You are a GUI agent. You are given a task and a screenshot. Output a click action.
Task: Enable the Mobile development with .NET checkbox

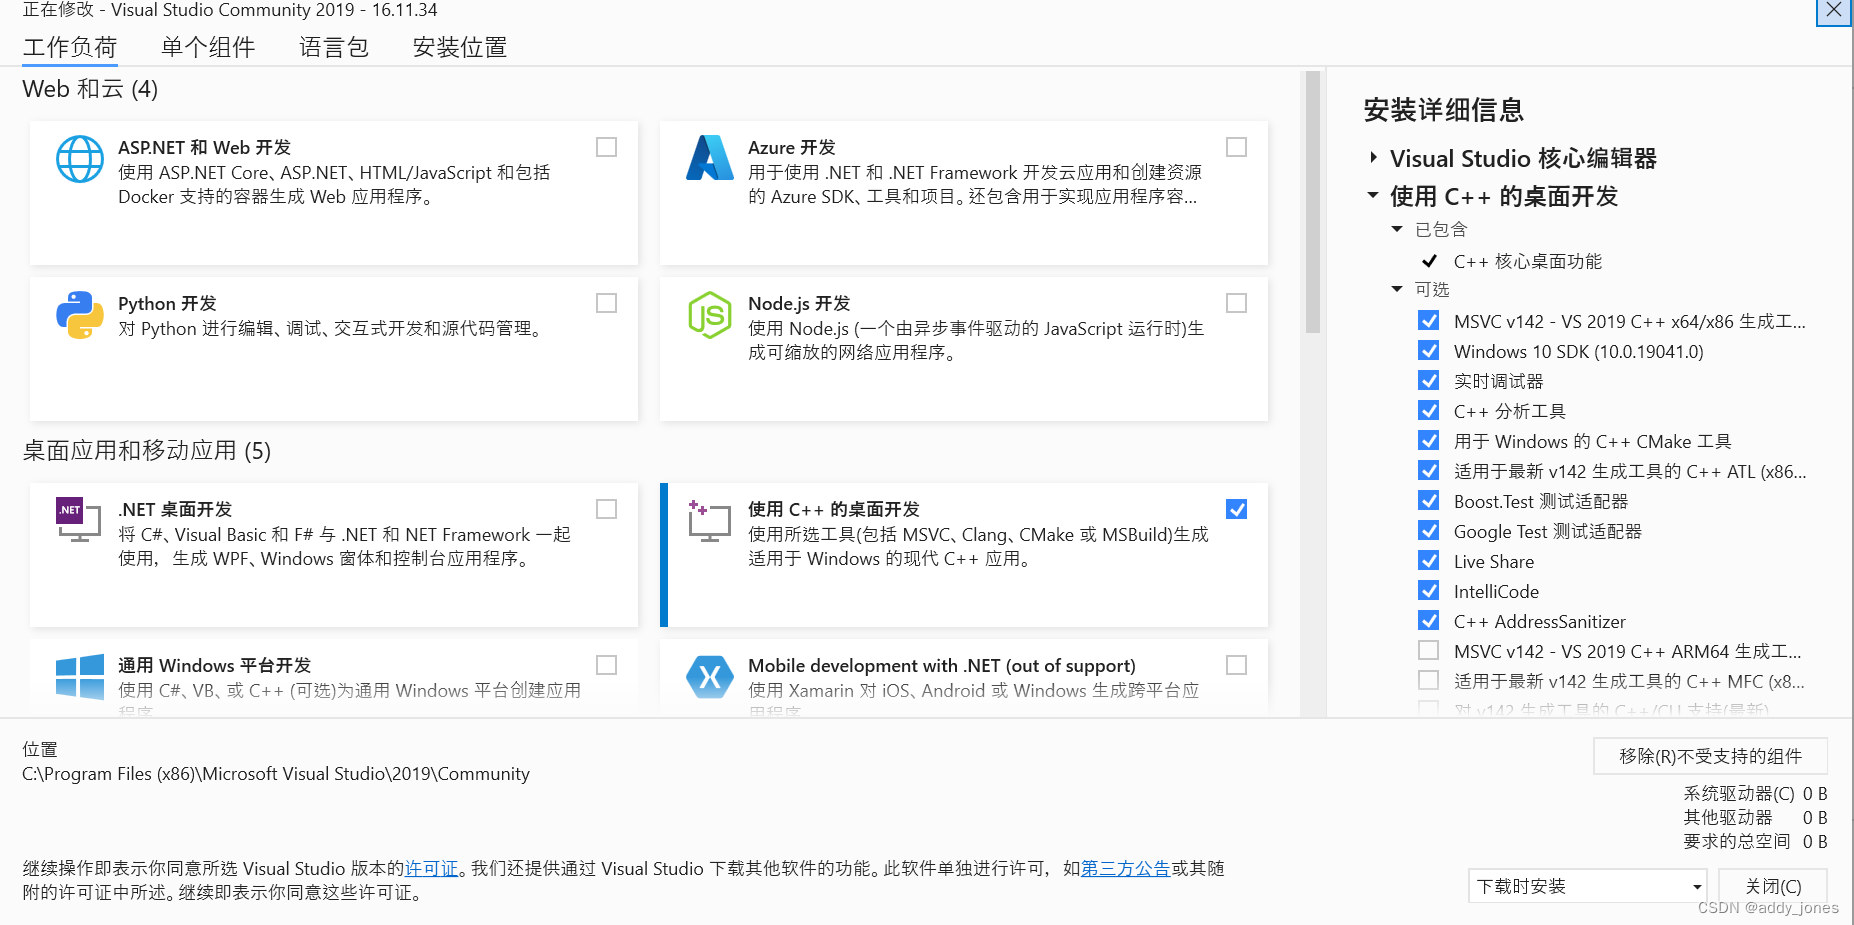coord(1236,665)
